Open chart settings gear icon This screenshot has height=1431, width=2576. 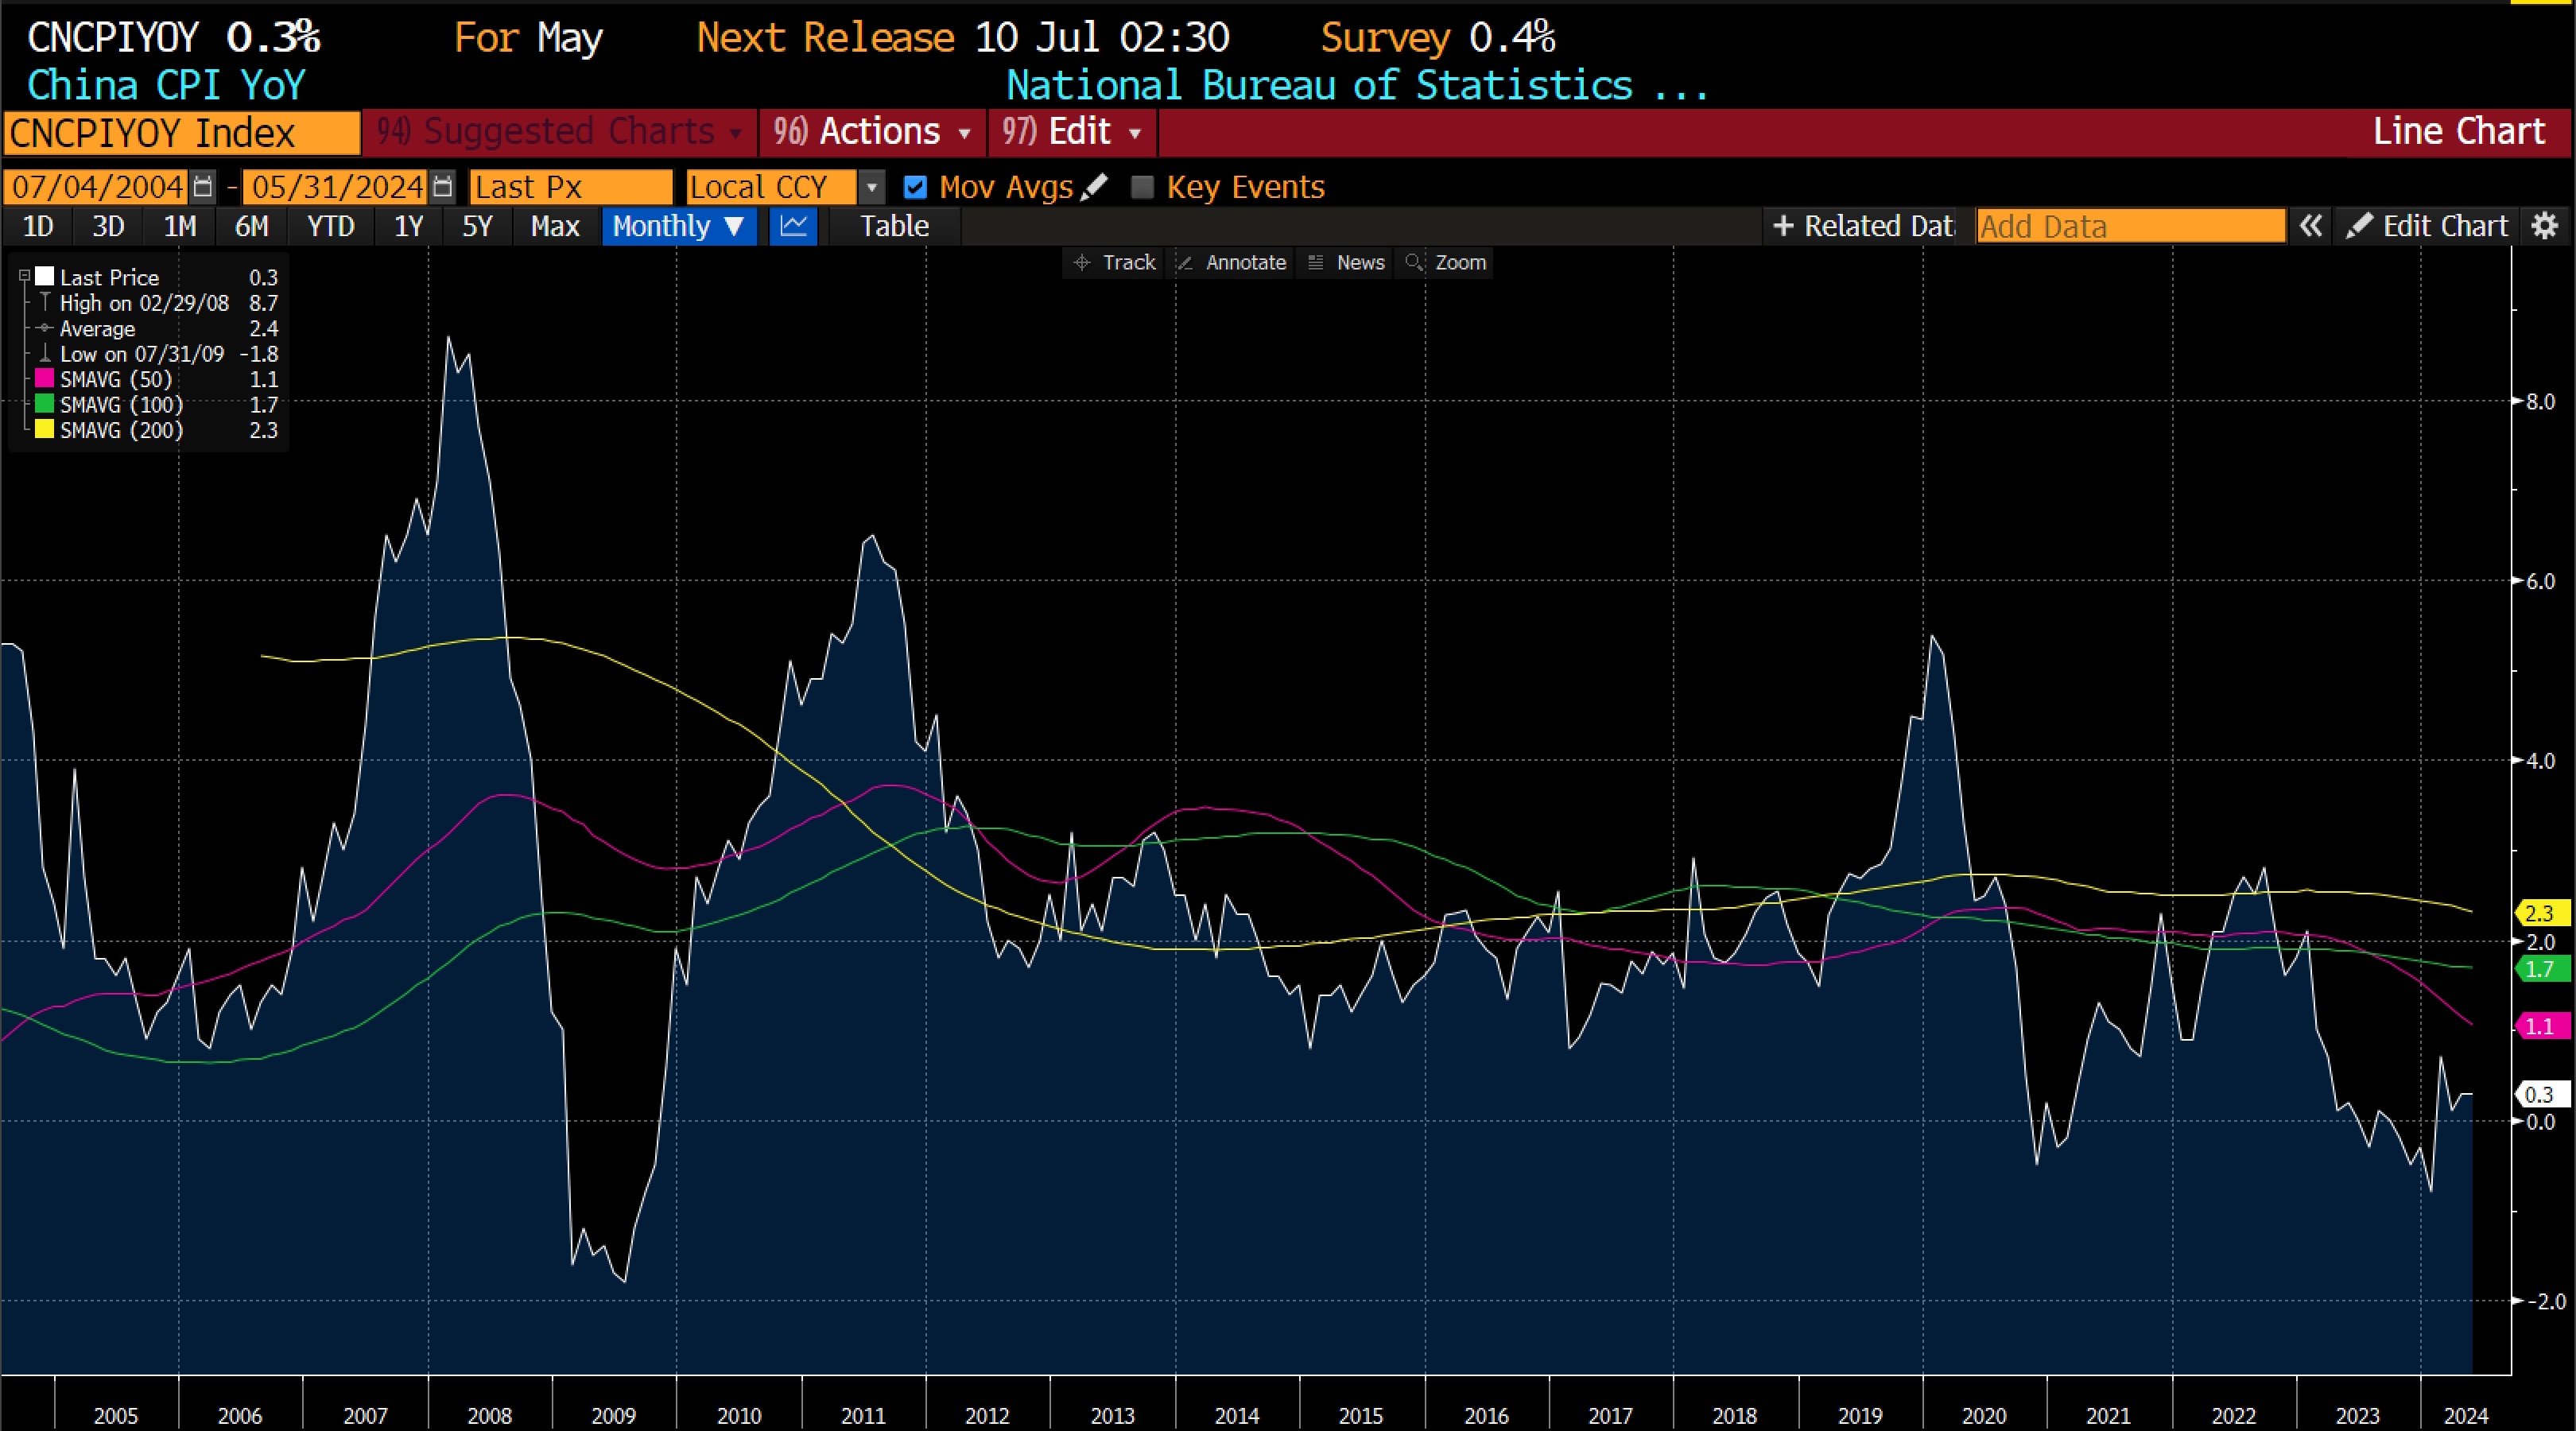[2545, 226]
